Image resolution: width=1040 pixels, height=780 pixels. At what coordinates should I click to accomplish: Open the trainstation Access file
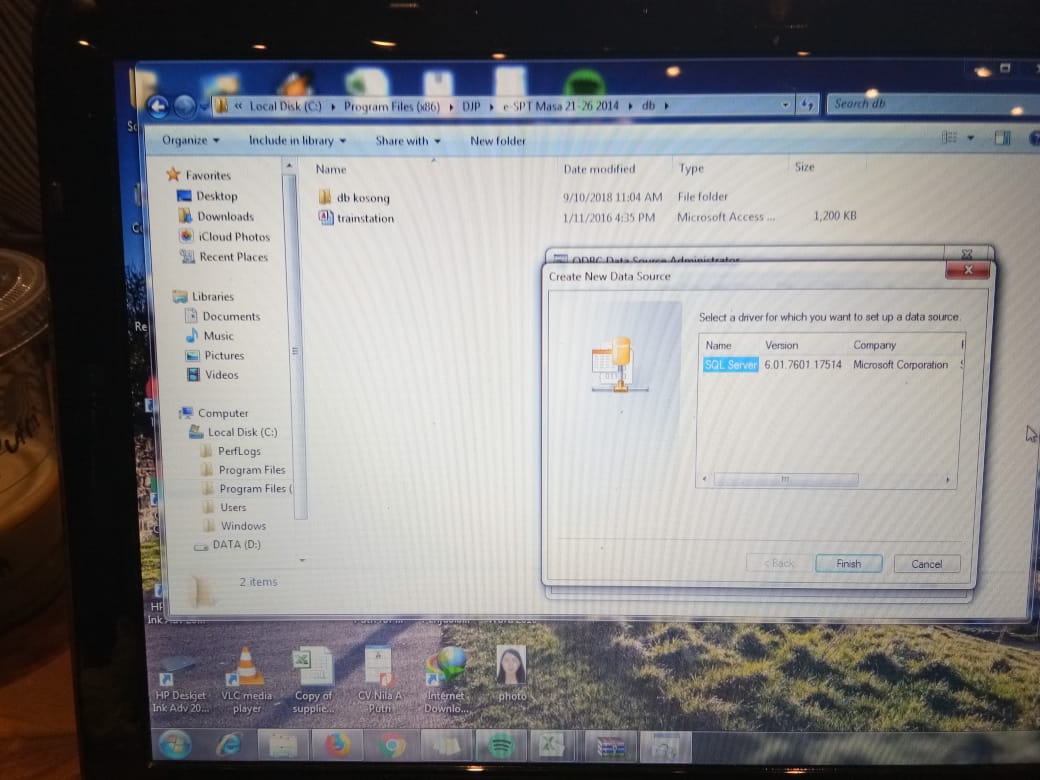click(x=363, y=218)
